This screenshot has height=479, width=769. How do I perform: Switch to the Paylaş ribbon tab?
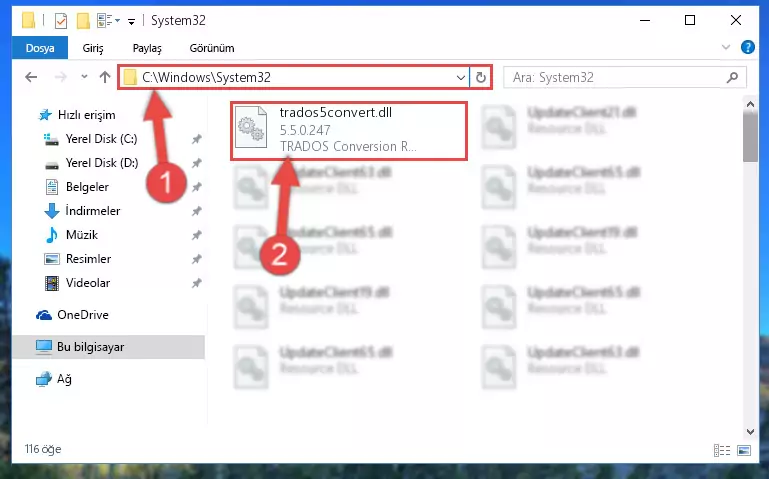point(147,48)
